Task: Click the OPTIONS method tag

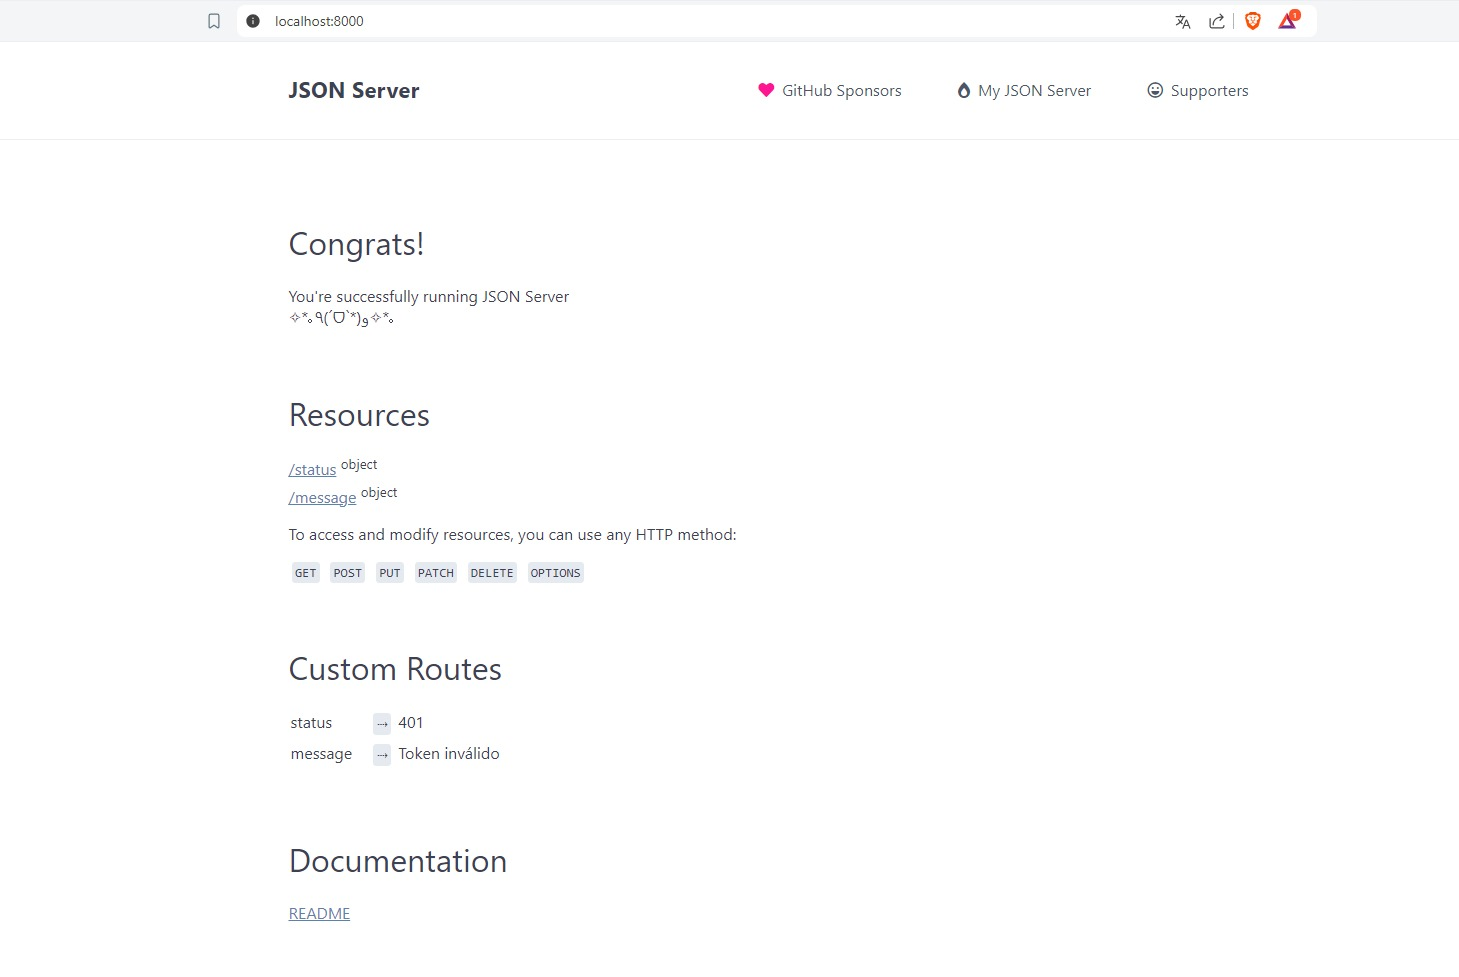Action: [x=556, y=573]
